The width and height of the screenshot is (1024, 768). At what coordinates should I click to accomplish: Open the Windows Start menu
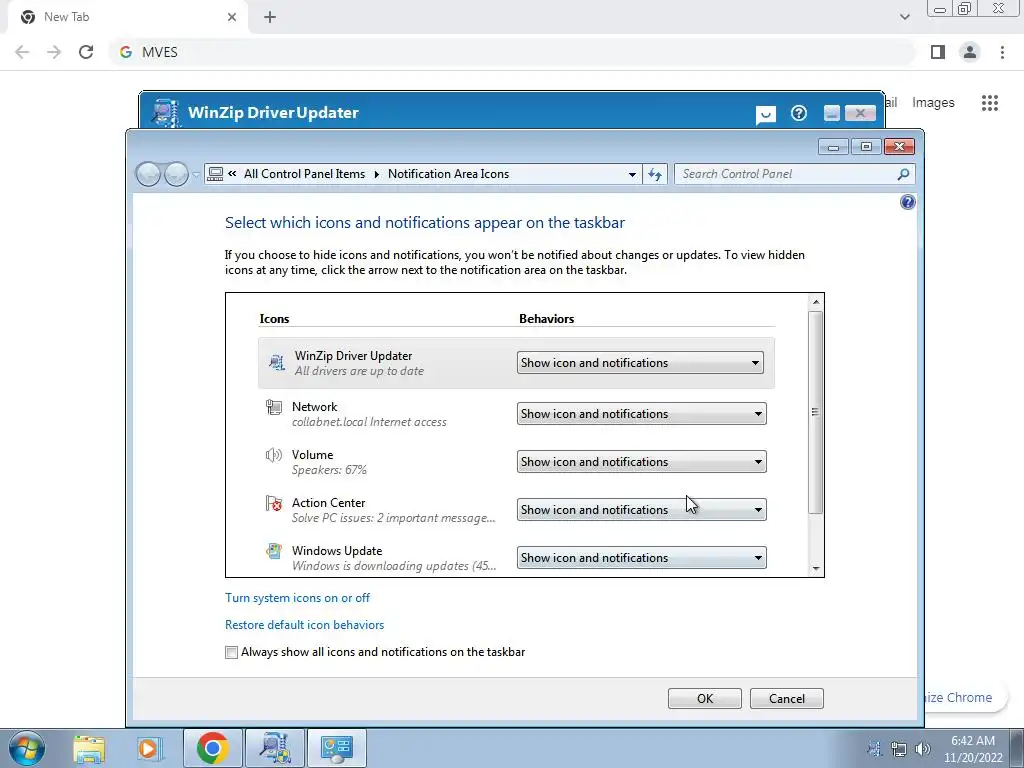point(27,748)
